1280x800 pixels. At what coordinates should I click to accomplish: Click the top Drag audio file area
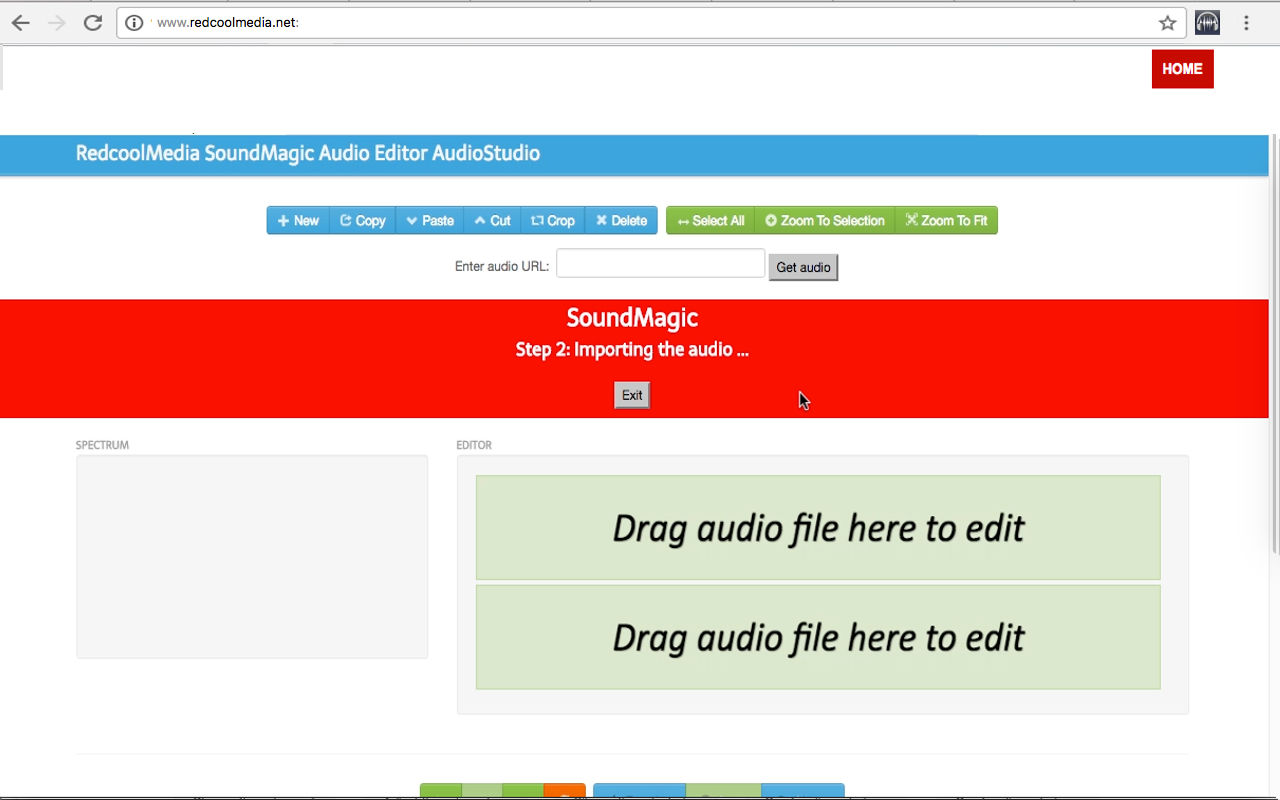coord(818,527)
